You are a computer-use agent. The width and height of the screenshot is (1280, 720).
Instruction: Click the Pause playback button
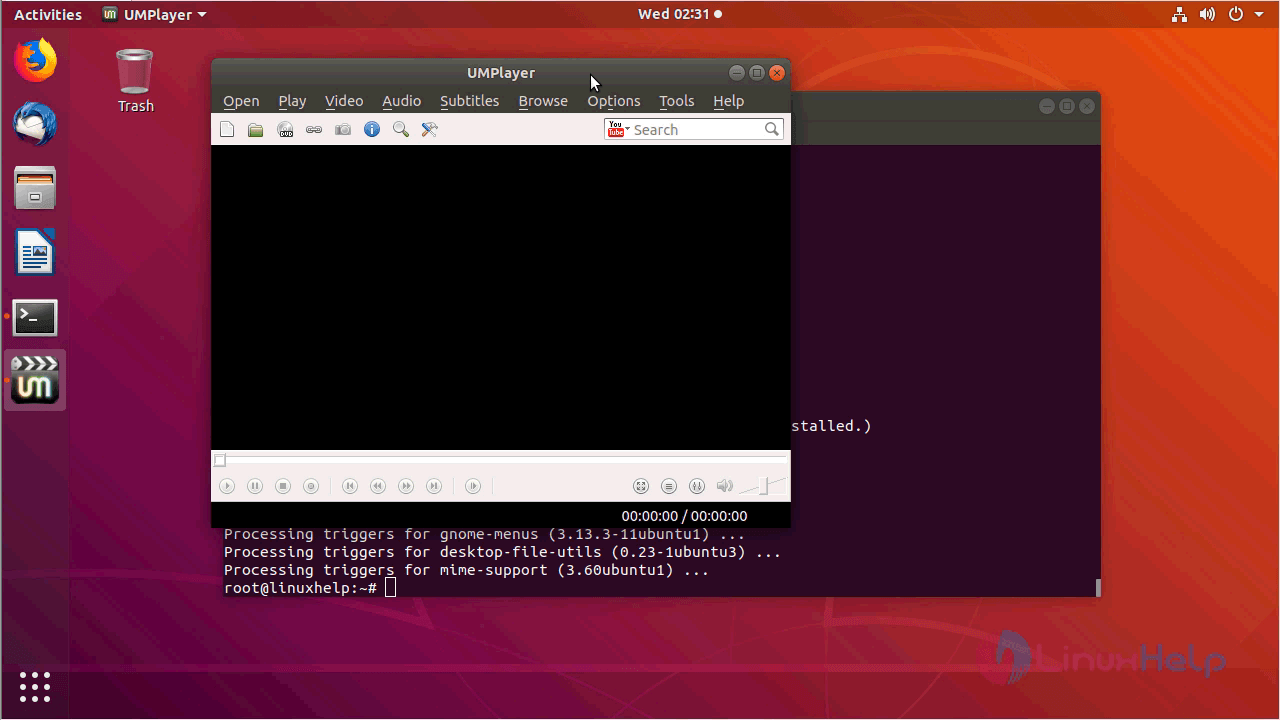[255, 486]
